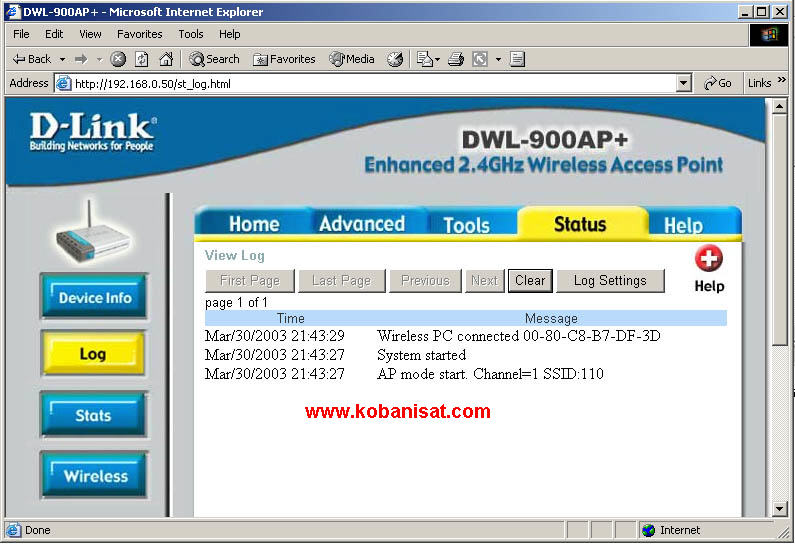Expand the address bar dropdown
Screen dimensions: 795x544
point(683,83)
